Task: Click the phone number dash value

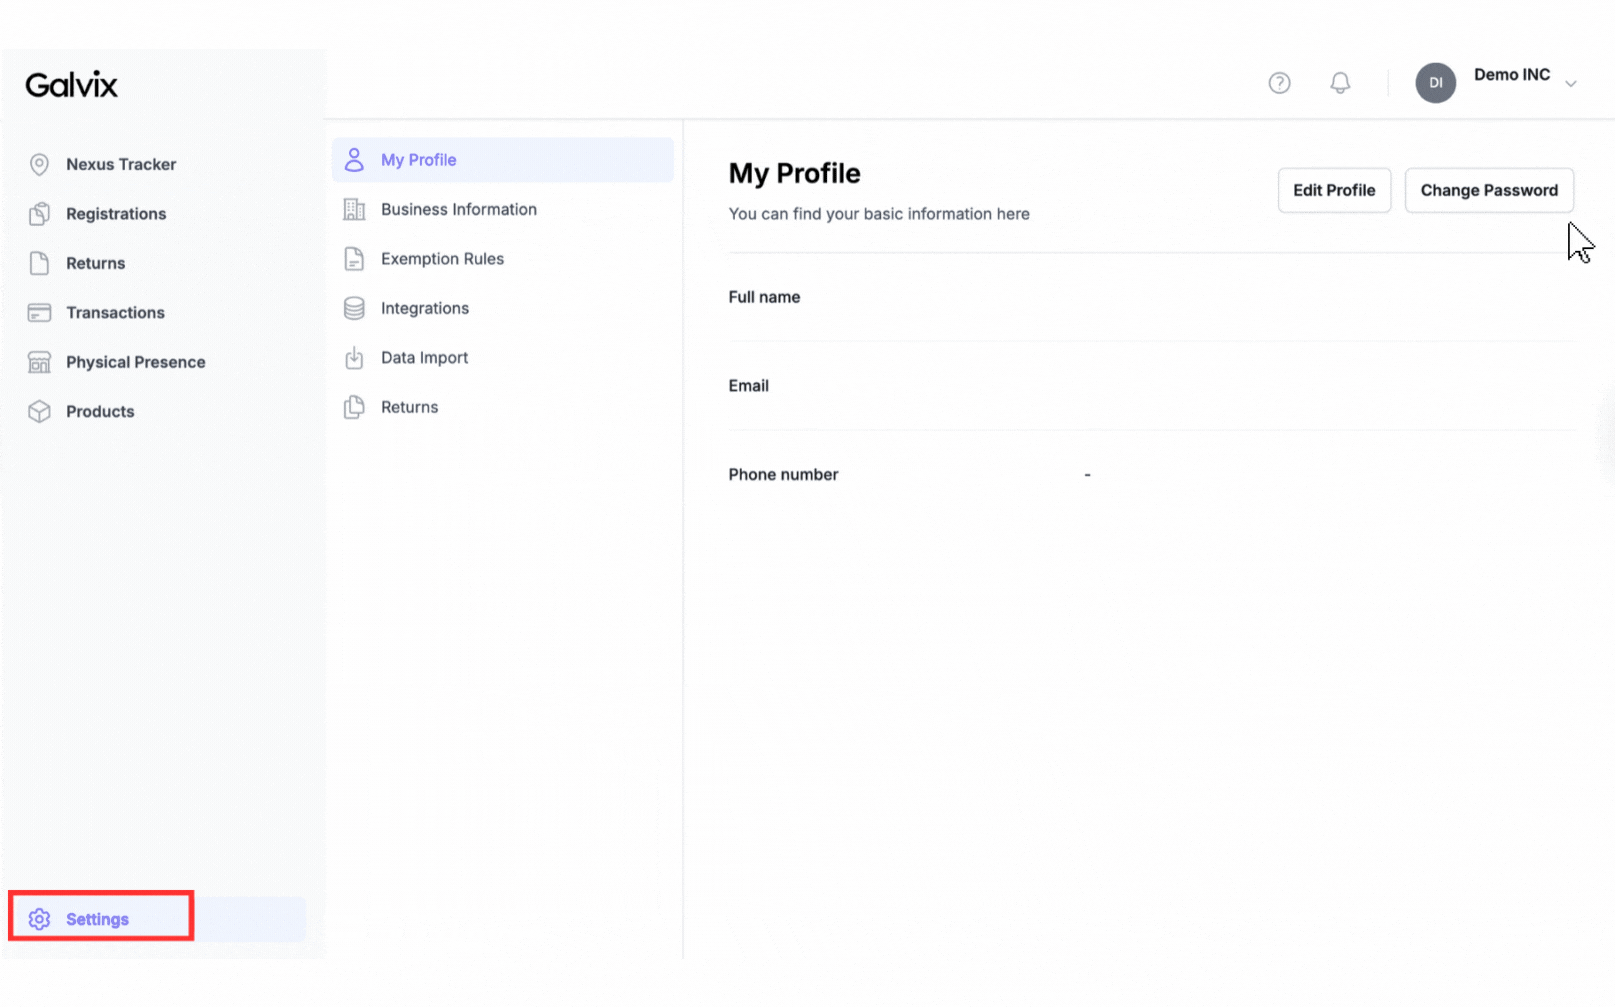Action: tap(1087, 475)
